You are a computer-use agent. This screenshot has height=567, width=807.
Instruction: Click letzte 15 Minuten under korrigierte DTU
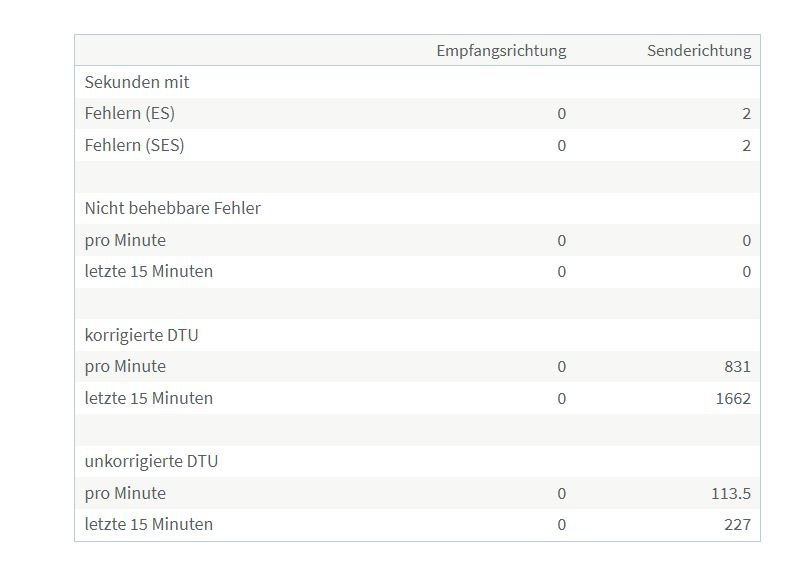click(x=149, y=398)
